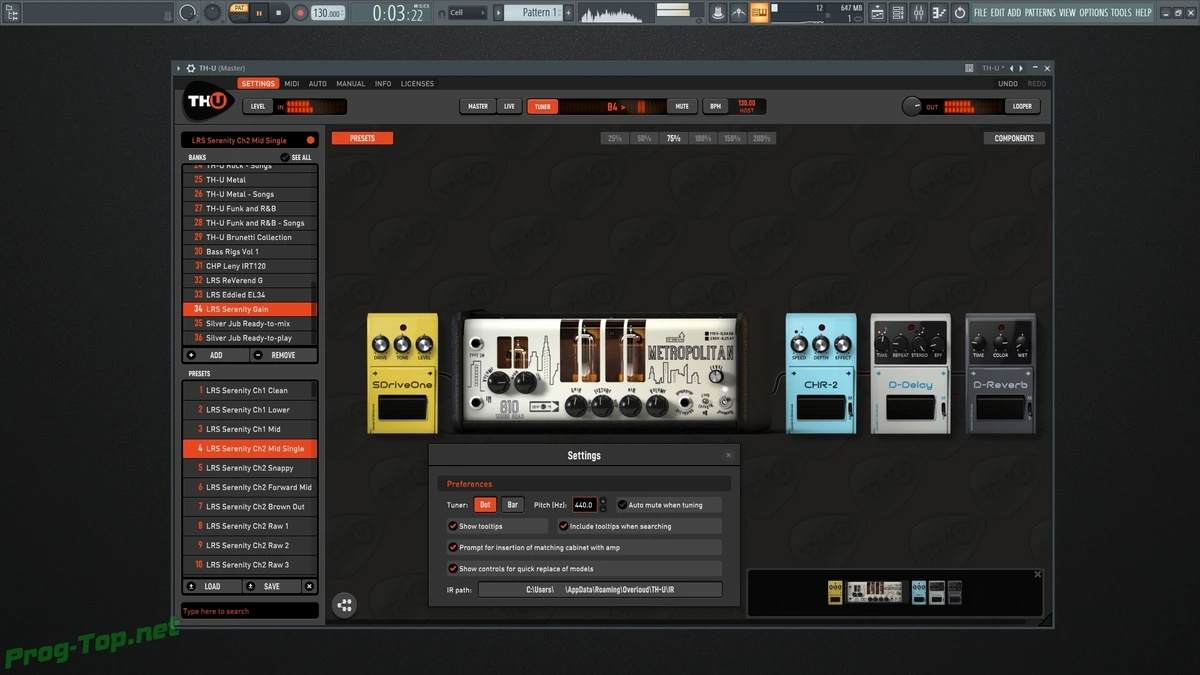Viewport: 1200px width, 675px height.
Task: Open the COMPONENTS panel
Action: tap(1014, 139)
